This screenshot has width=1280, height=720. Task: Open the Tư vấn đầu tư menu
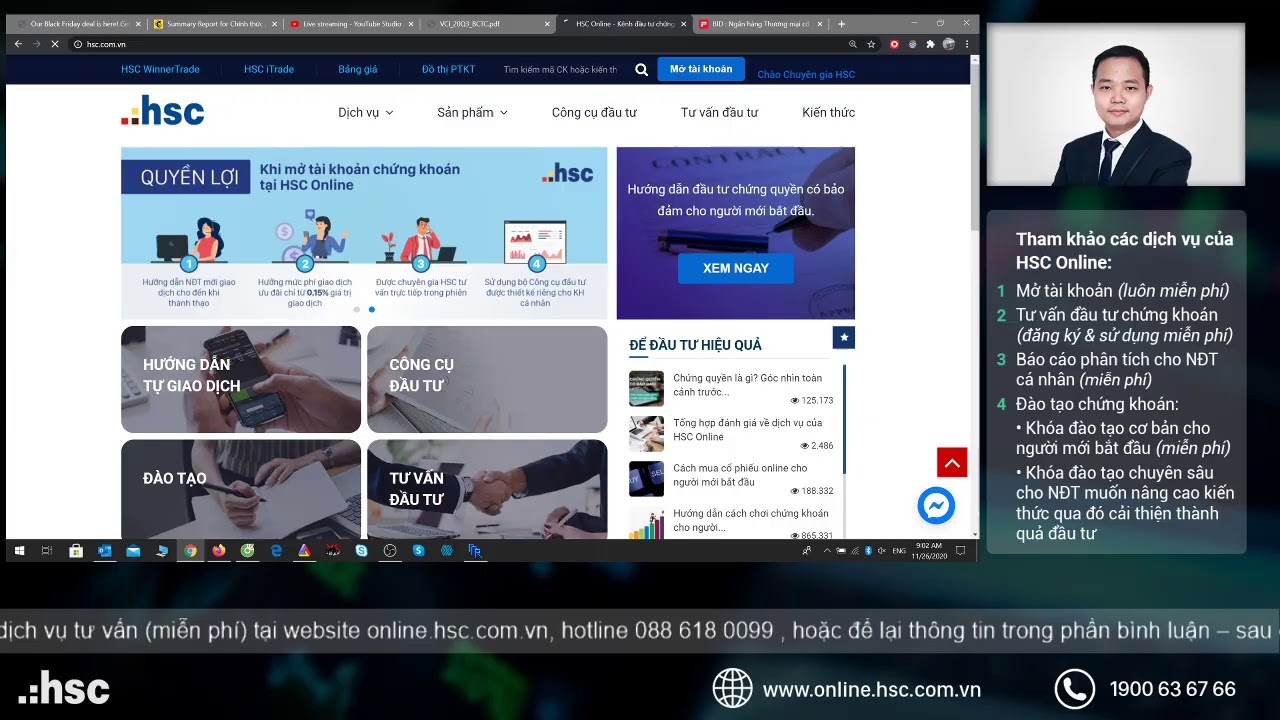point(719,112)
